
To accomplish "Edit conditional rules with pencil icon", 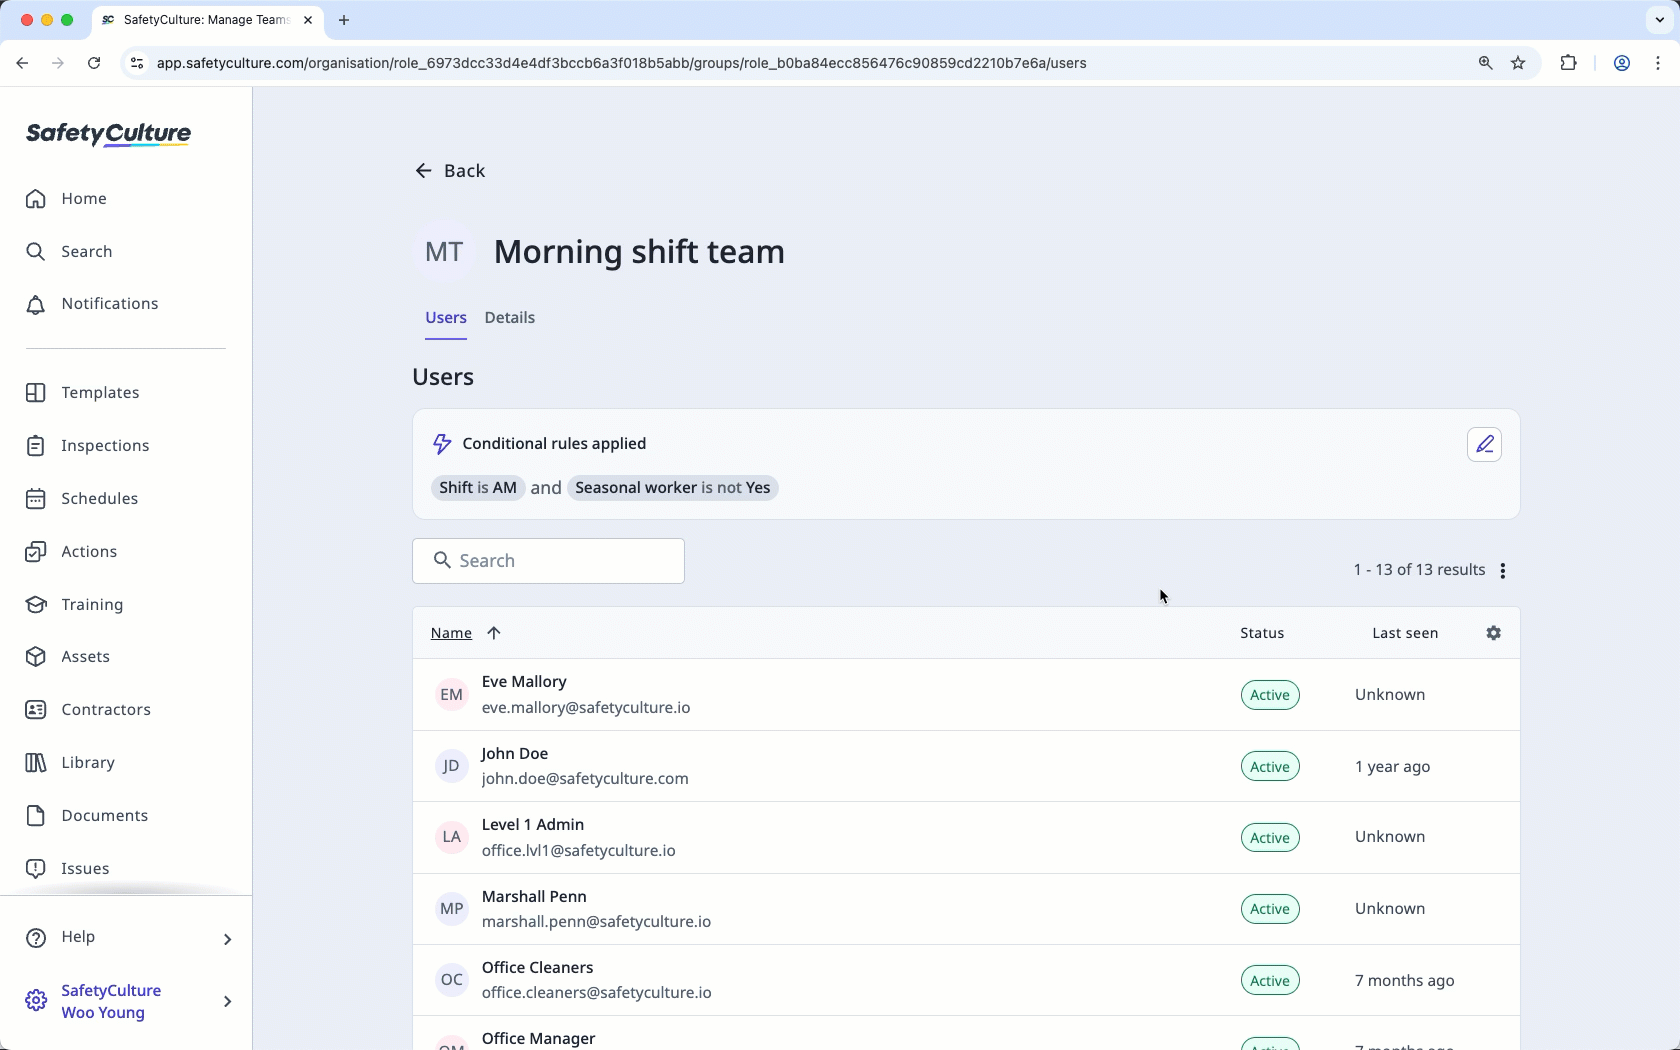I will pos(1484,444).
